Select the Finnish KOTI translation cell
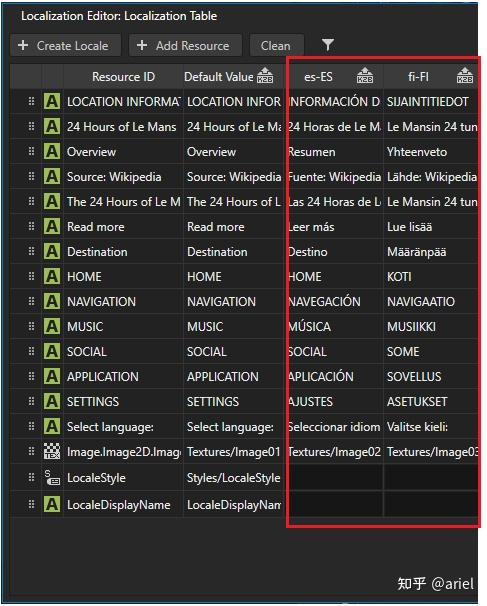This screenshot has width=487, height=606. (431, 277)
